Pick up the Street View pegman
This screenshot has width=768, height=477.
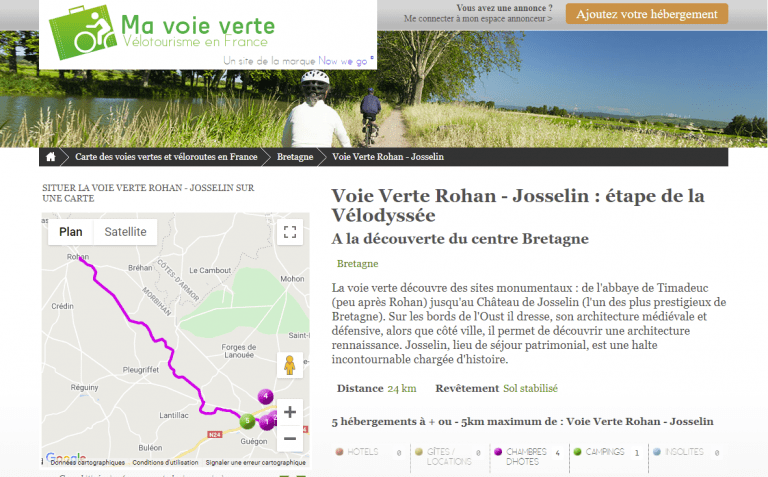pos(289,365)
